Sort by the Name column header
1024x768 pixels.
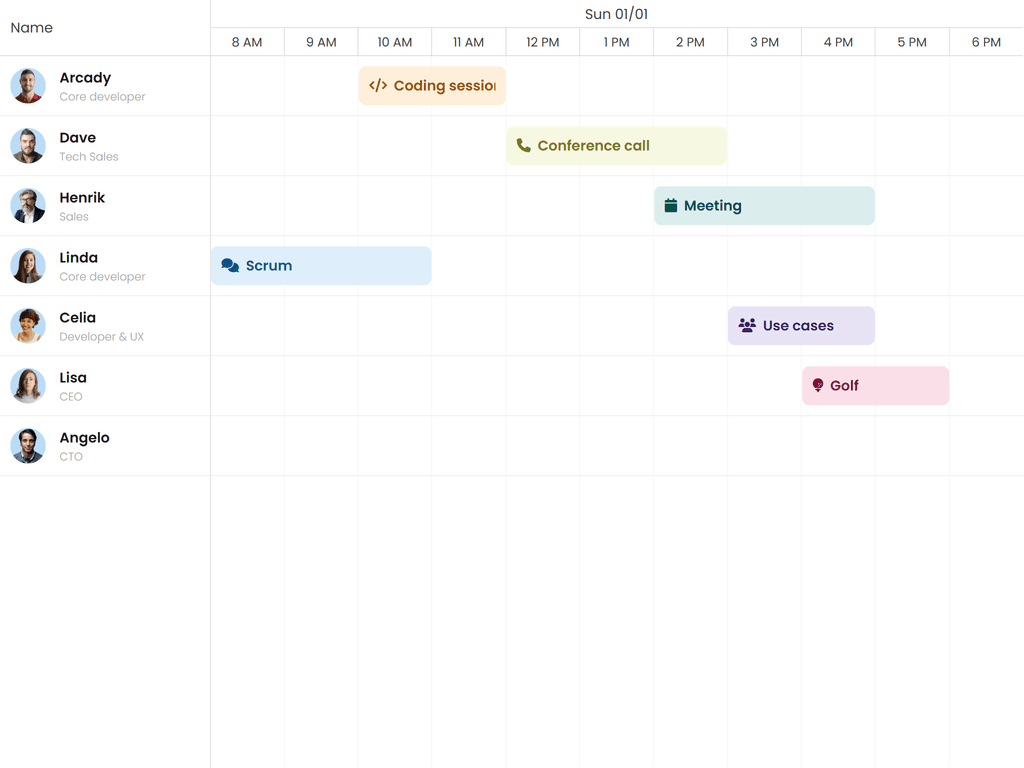coord(32,28)
